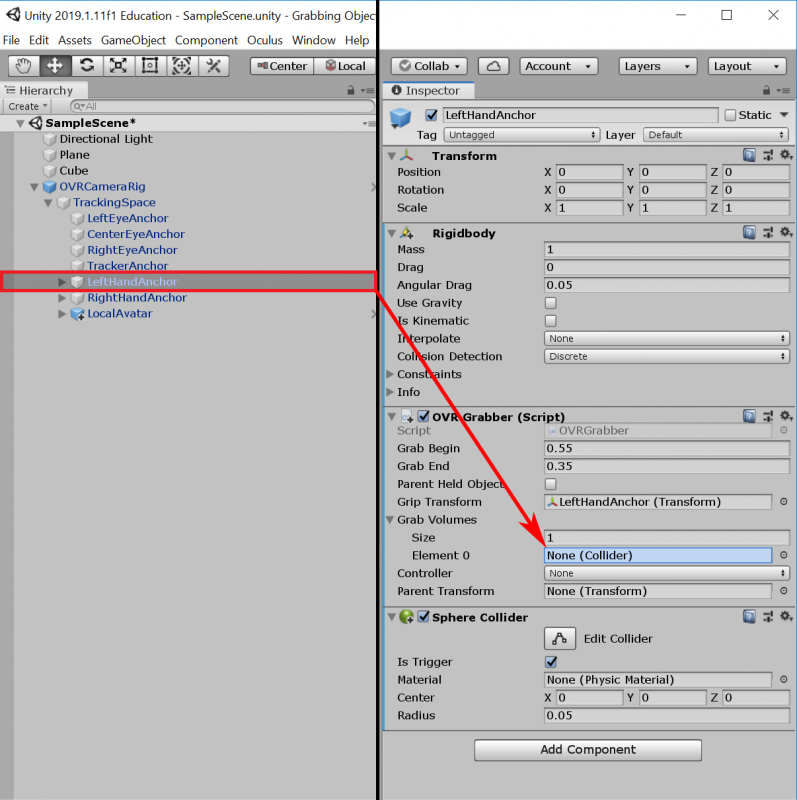The height and width of the screenshot is (800, 797).
Task: Uncheck Is Trigger checkbox
Action: (551, 662)
